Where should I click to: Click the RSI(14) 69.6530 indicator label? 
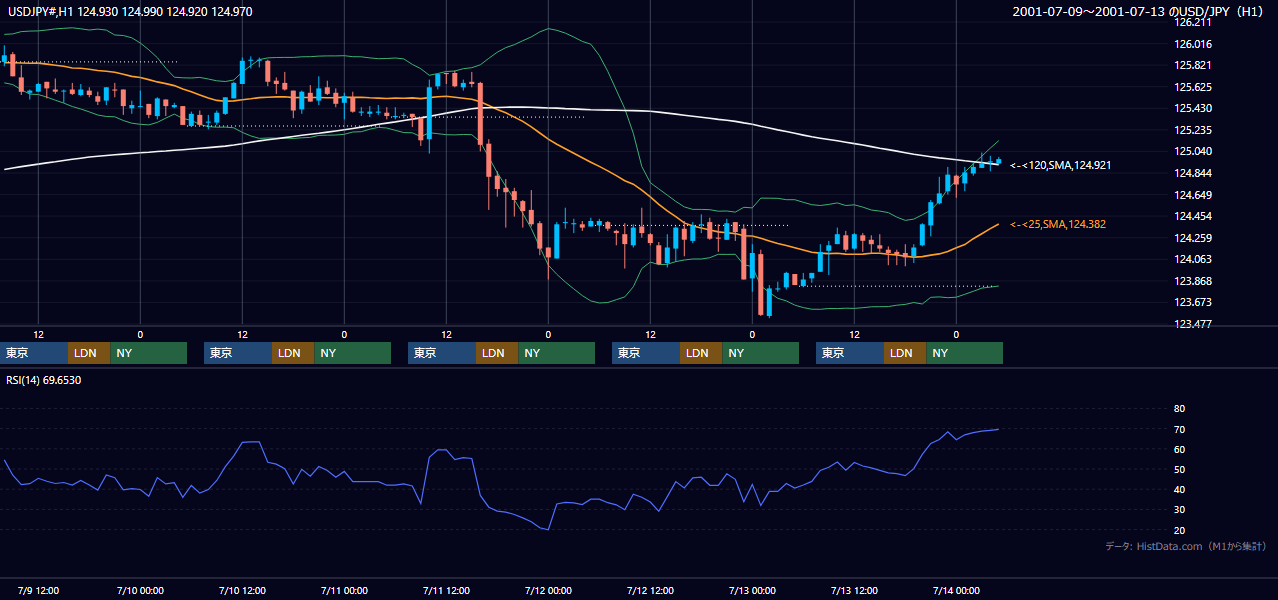click(44, 380)
